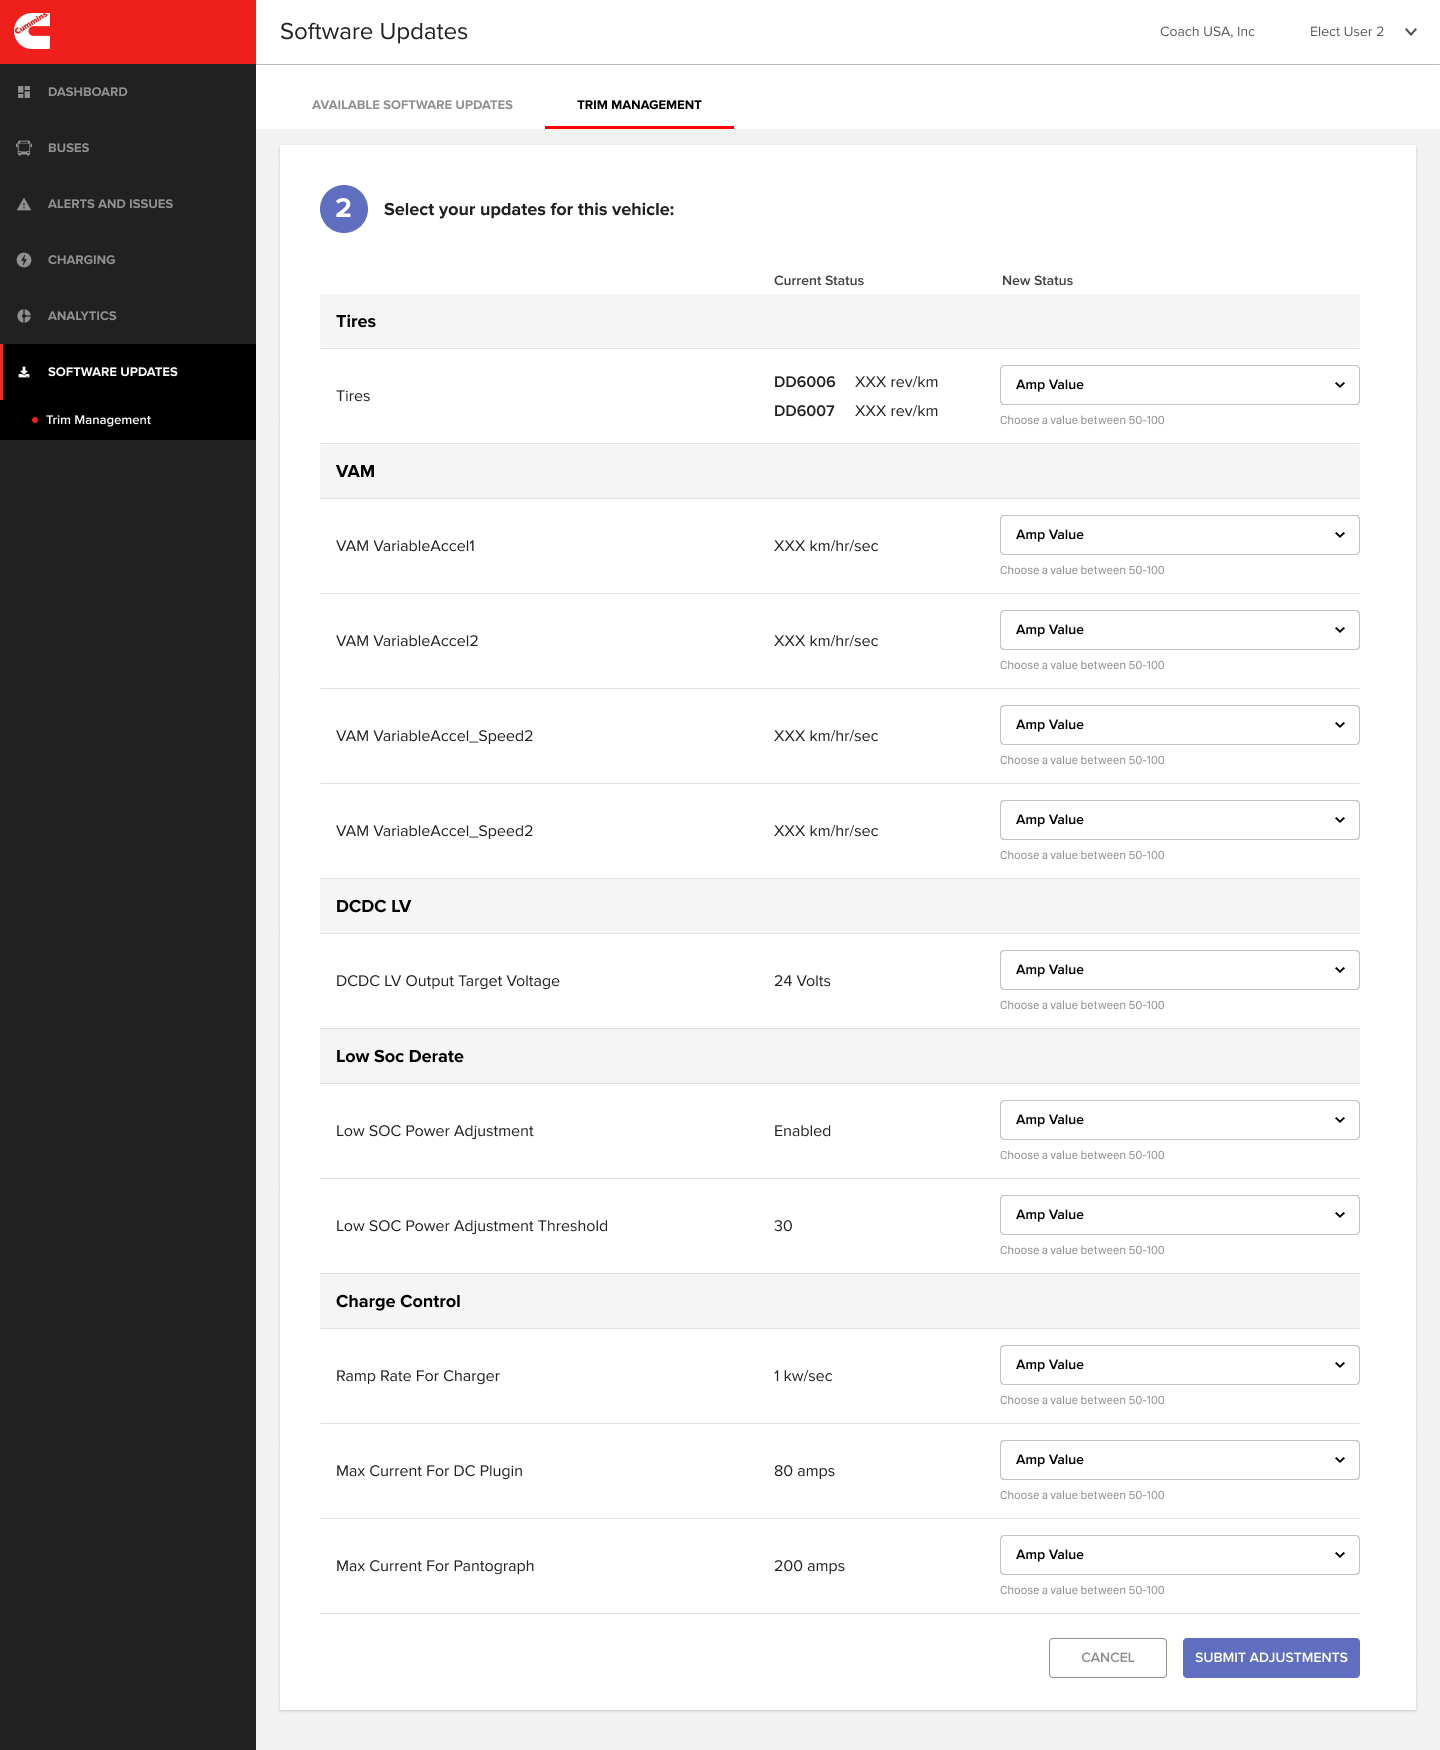This screenshot has width=1440, height=1750.
Task: Open the Tires Amp Value dropdown
Action: 1180,385
